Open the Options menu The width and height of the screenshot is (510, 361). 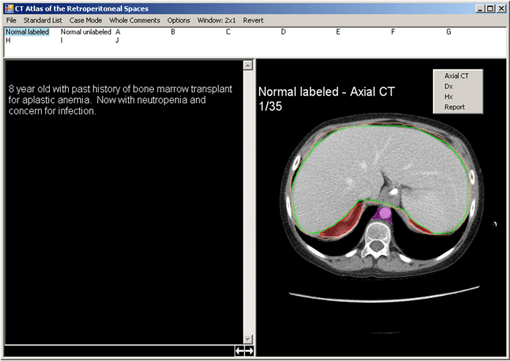[x=179, y=20]
